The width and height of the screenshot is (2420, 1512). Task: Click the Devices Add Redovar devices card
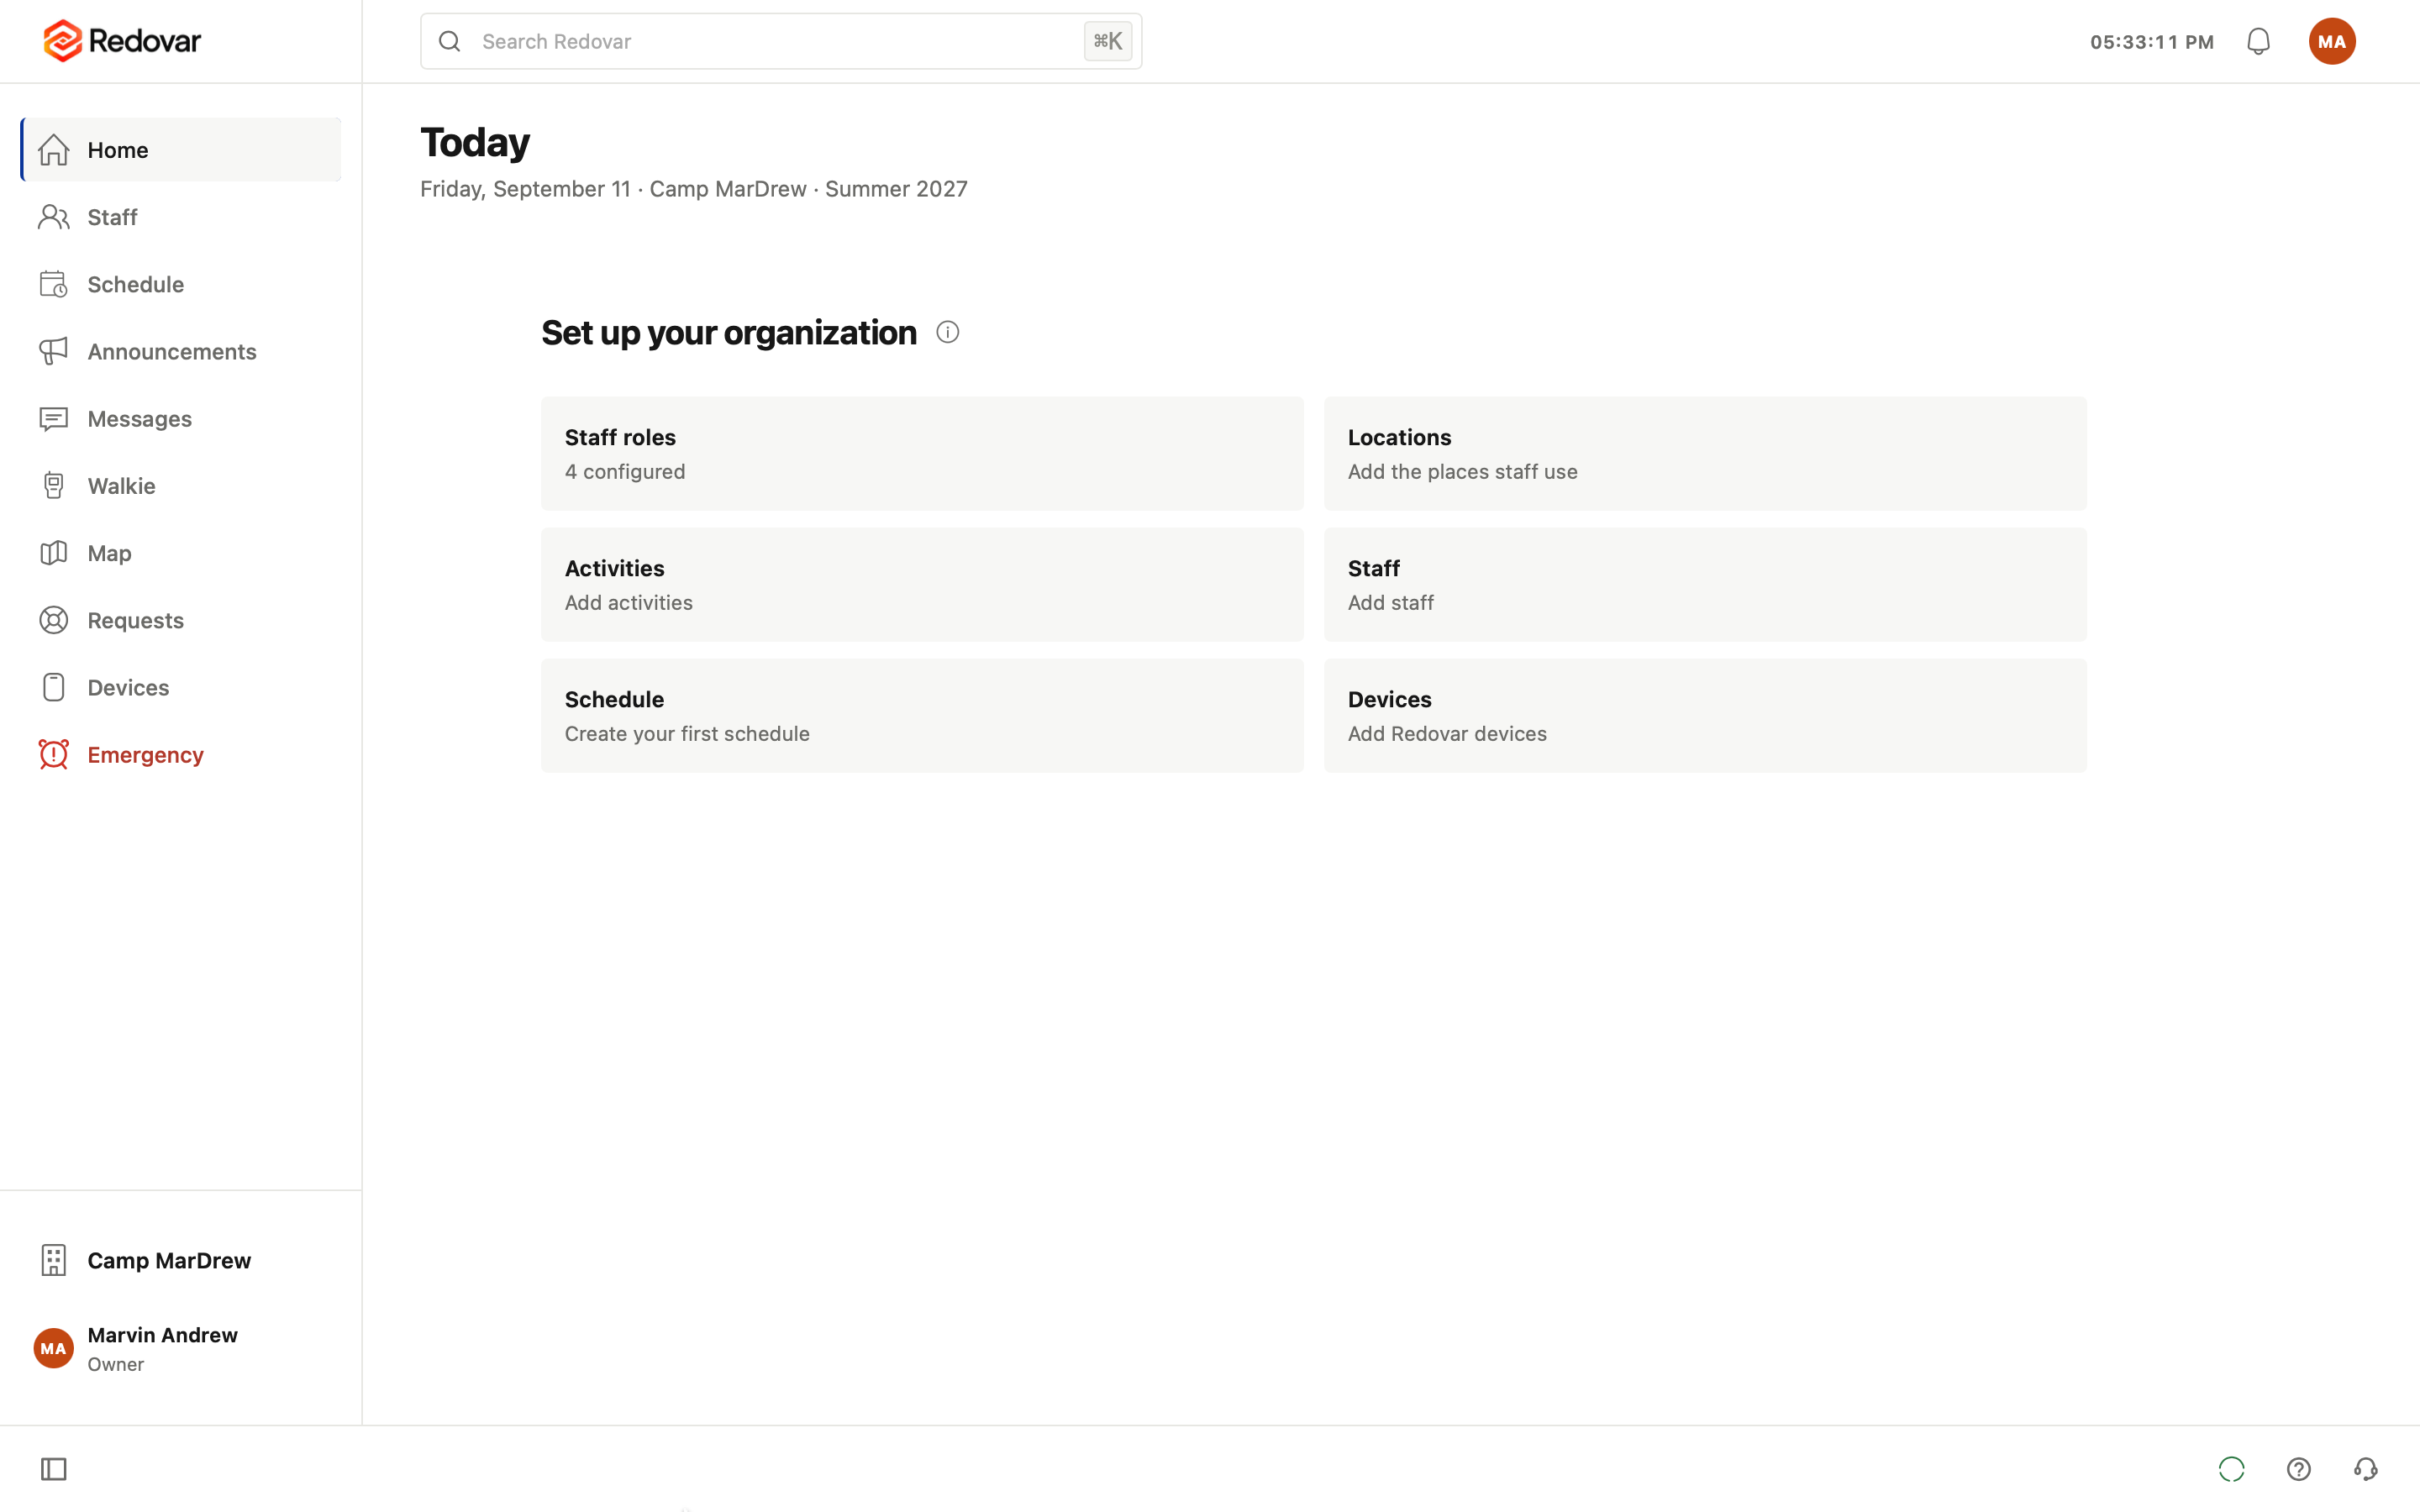pos(1705,716)
